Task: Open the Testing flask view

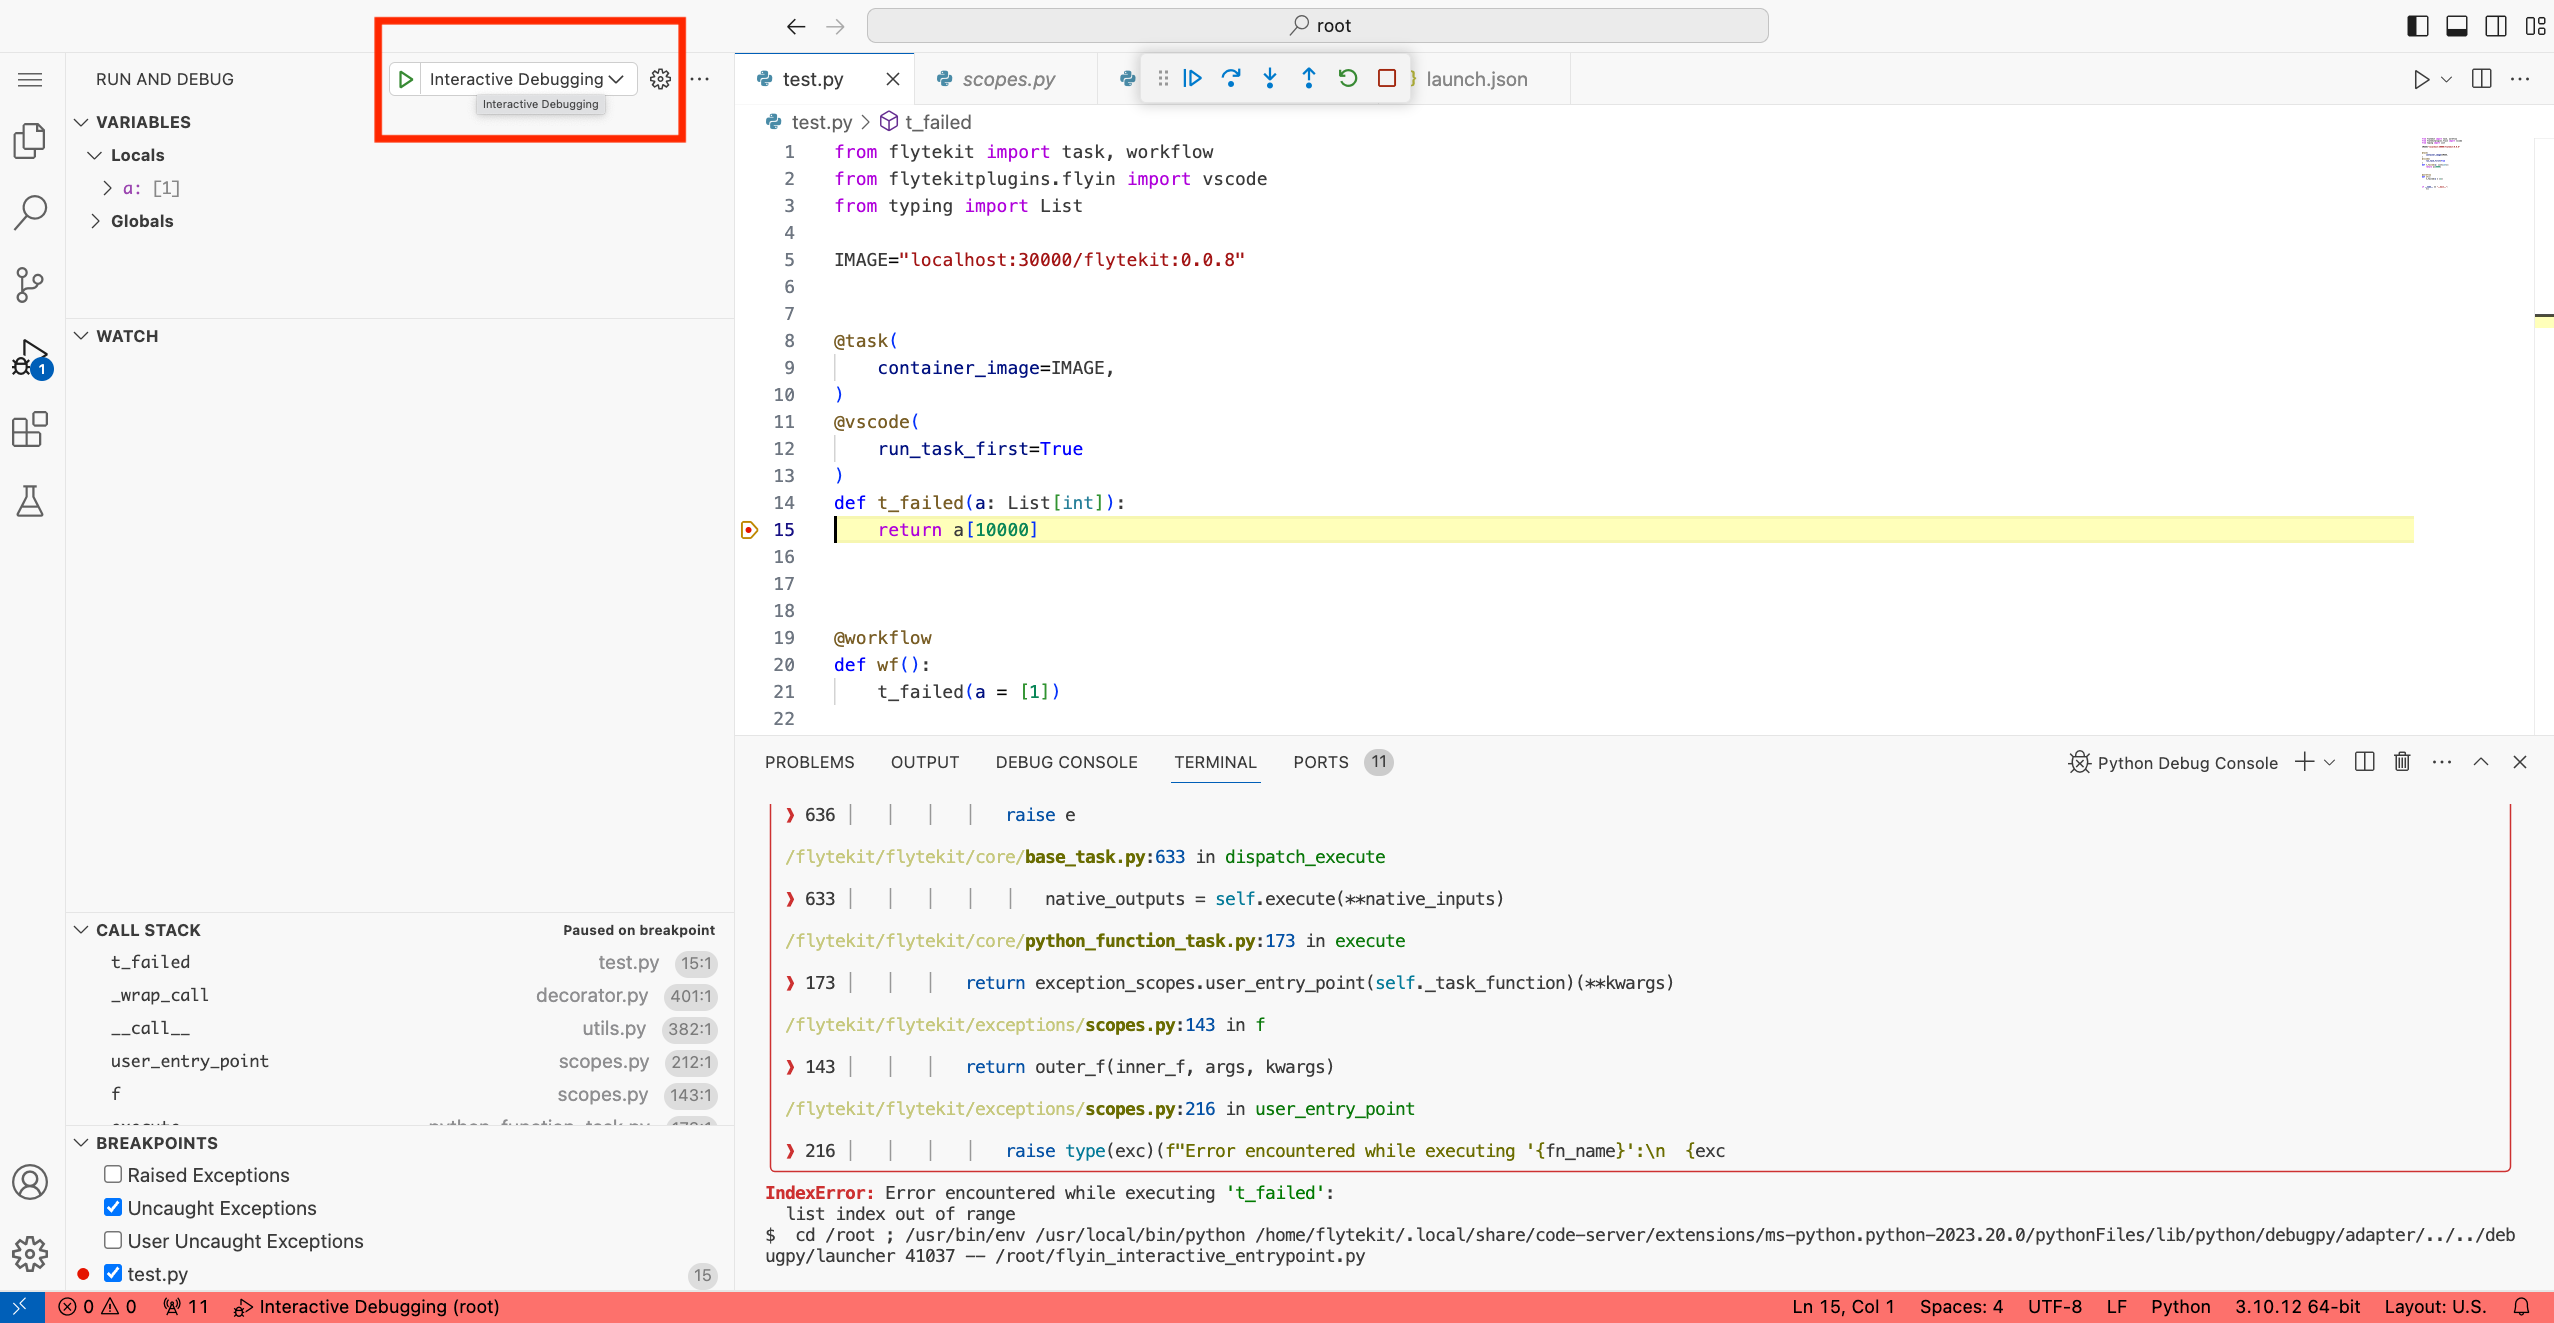Action: (30, 501)
